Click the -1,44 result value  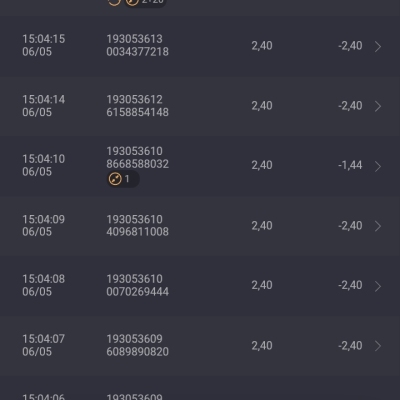pos(350,165)
